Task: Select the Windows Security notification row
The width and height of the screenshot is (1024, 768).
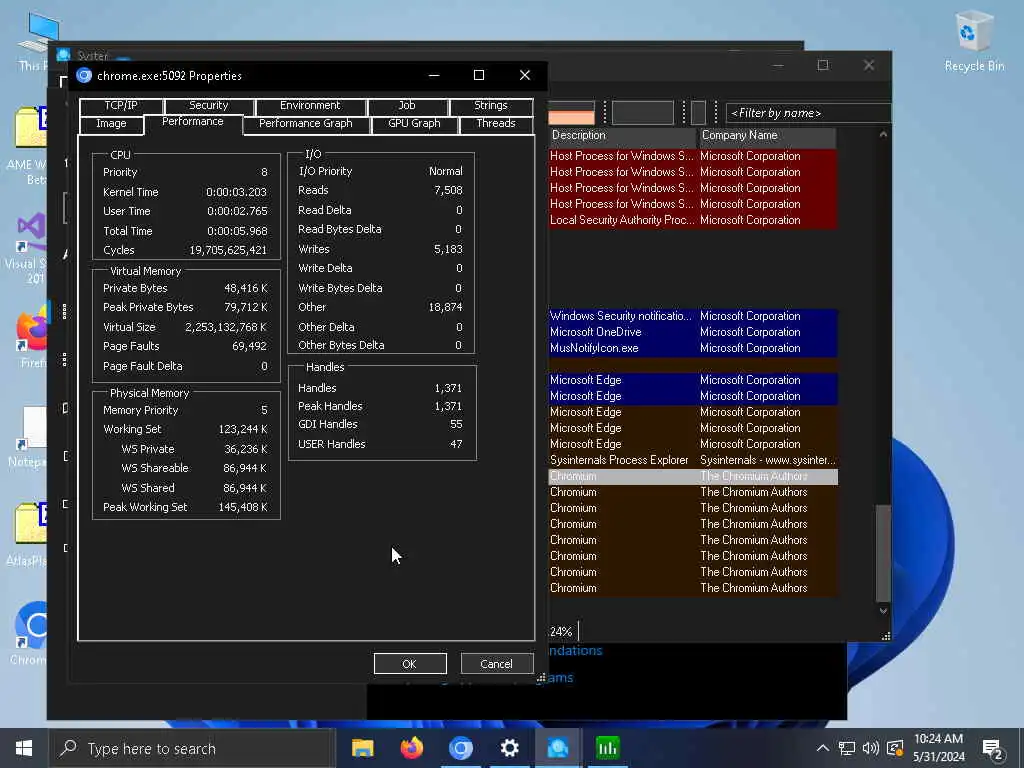Action: point(692,316)
